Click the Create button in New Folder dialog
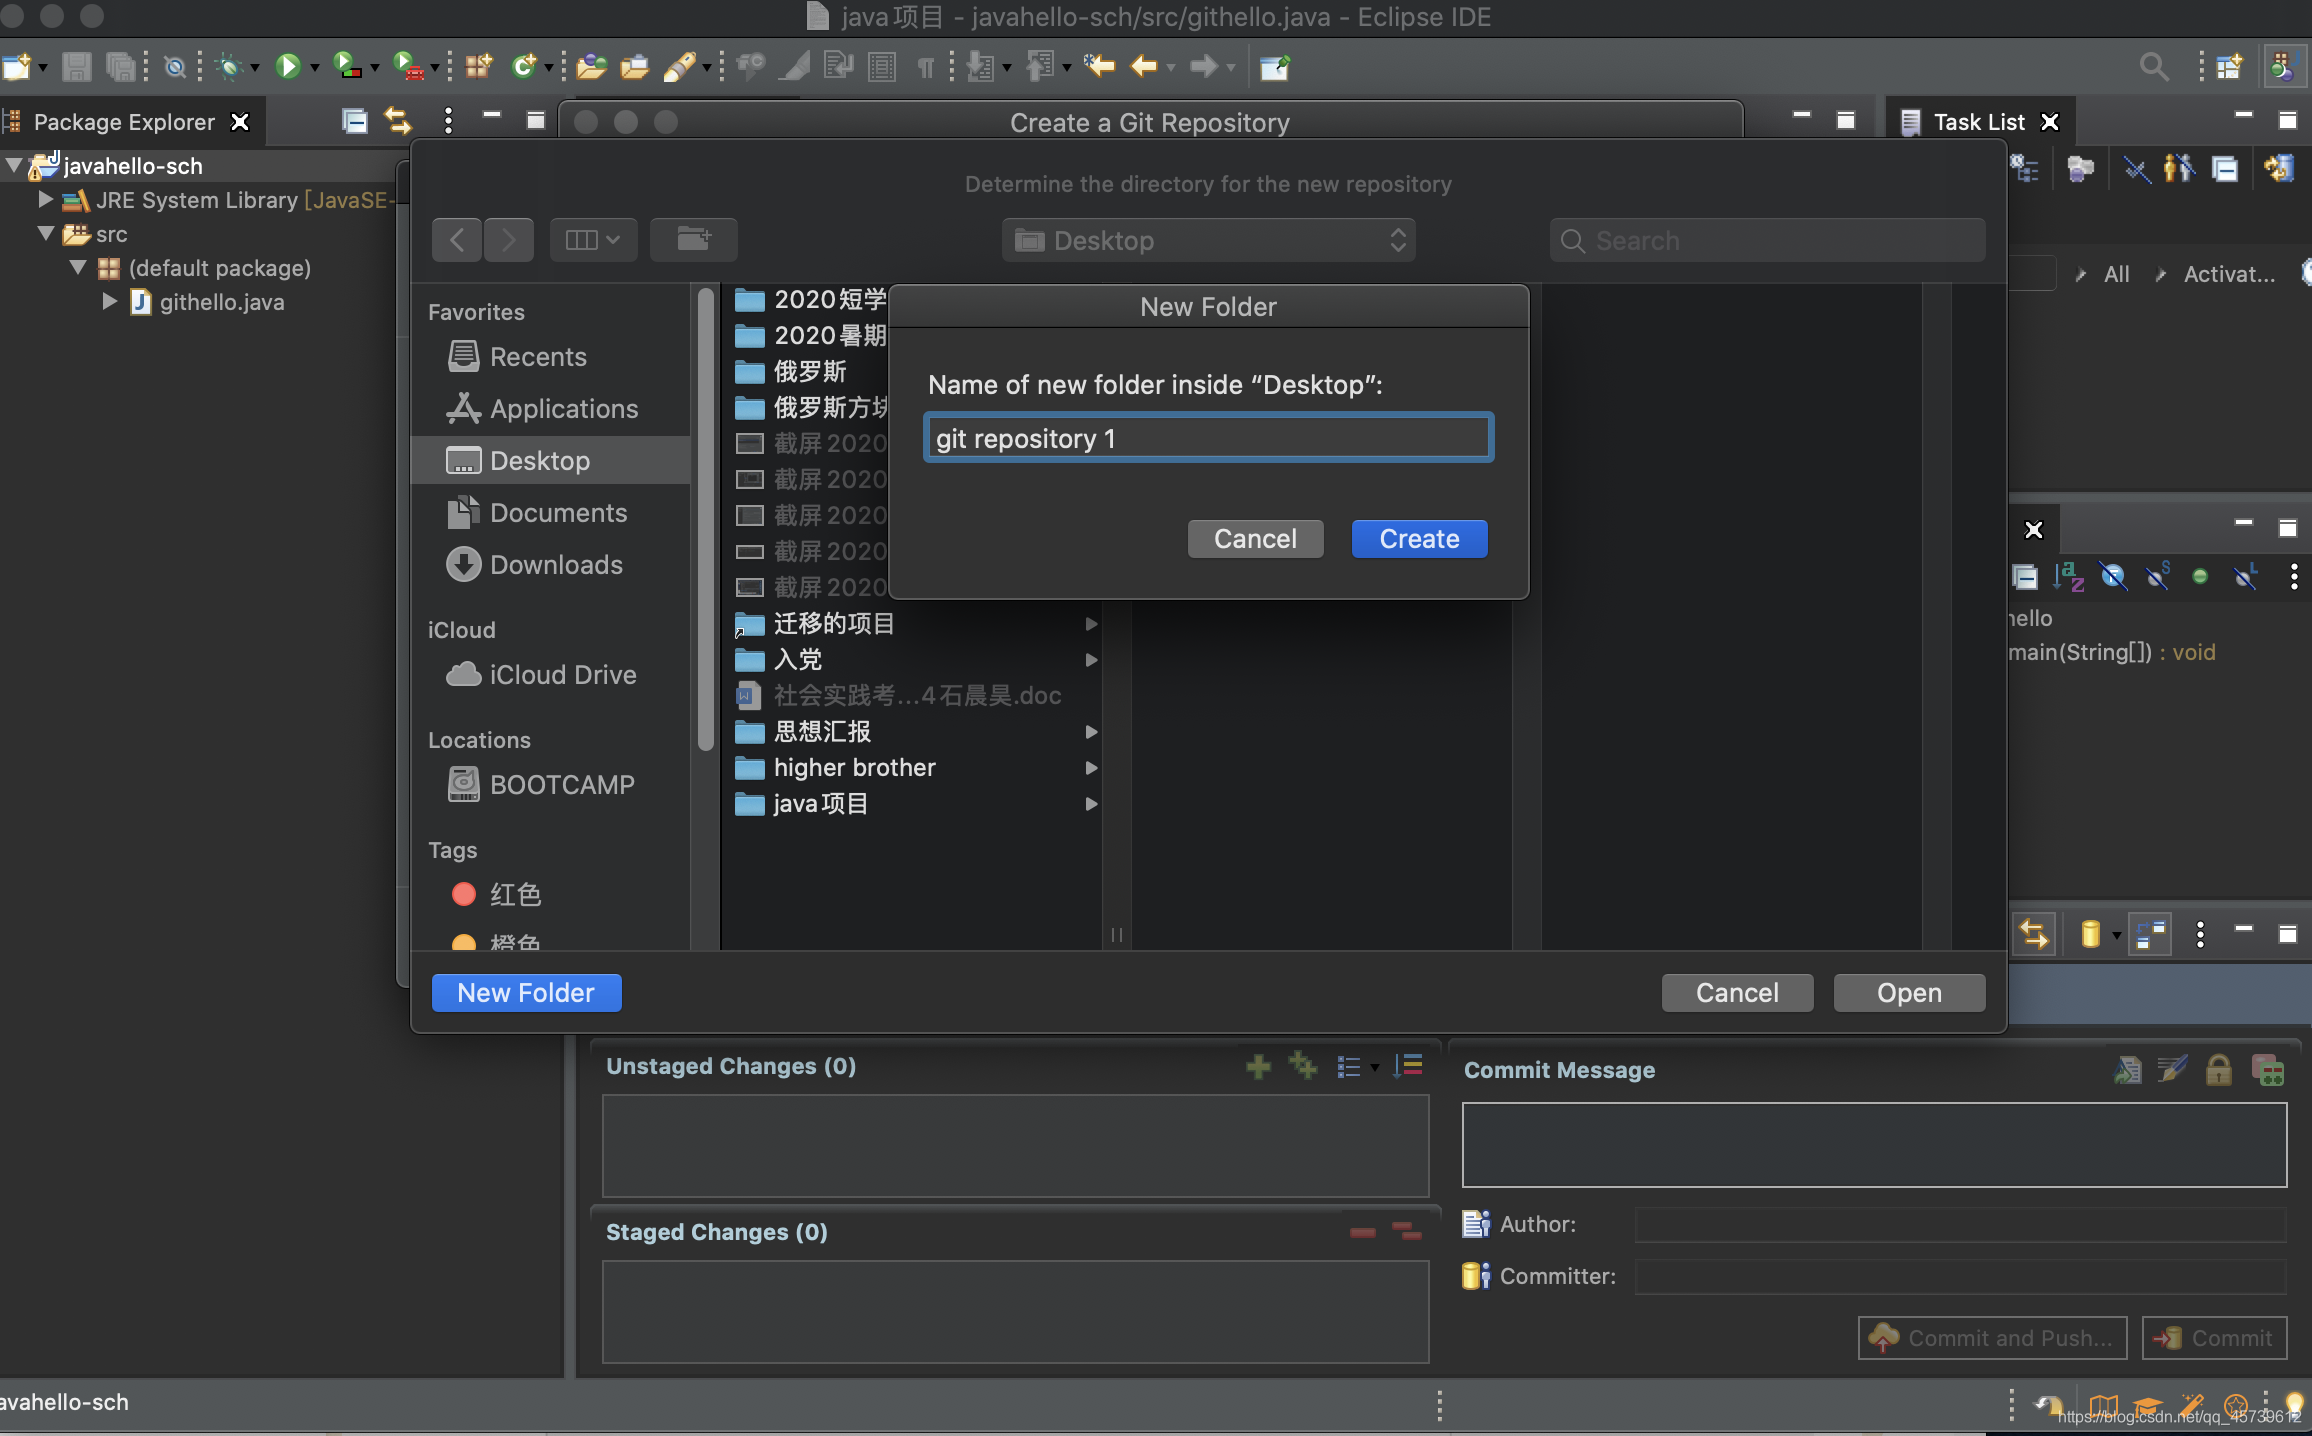The width and height of the screenshot is (2312, 1436). point(1419,538)
